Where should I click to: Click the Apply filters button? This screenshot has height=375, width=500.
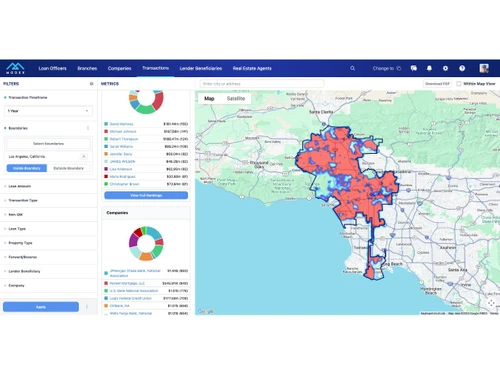tap(41, 307)
